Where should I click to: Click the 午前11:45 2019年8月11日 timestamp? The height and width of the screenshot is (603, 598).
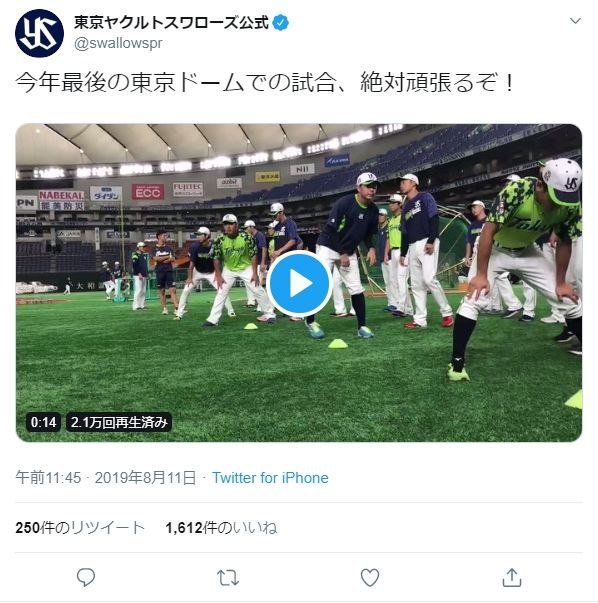[106, 478]
